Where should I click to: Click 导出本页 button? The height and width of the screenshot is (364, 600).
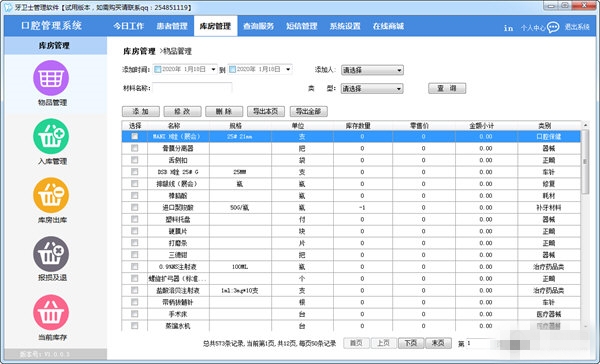click(266, 111)
